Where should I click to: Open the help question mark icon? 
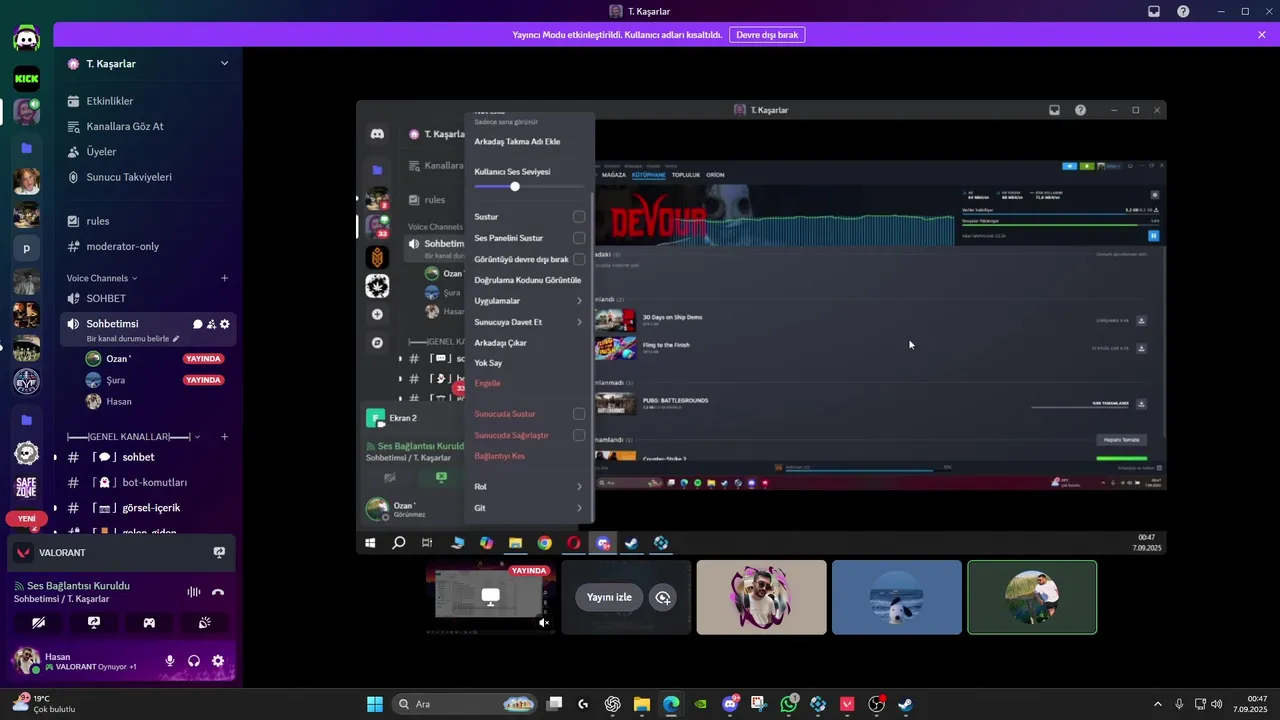click(1183, 11)
